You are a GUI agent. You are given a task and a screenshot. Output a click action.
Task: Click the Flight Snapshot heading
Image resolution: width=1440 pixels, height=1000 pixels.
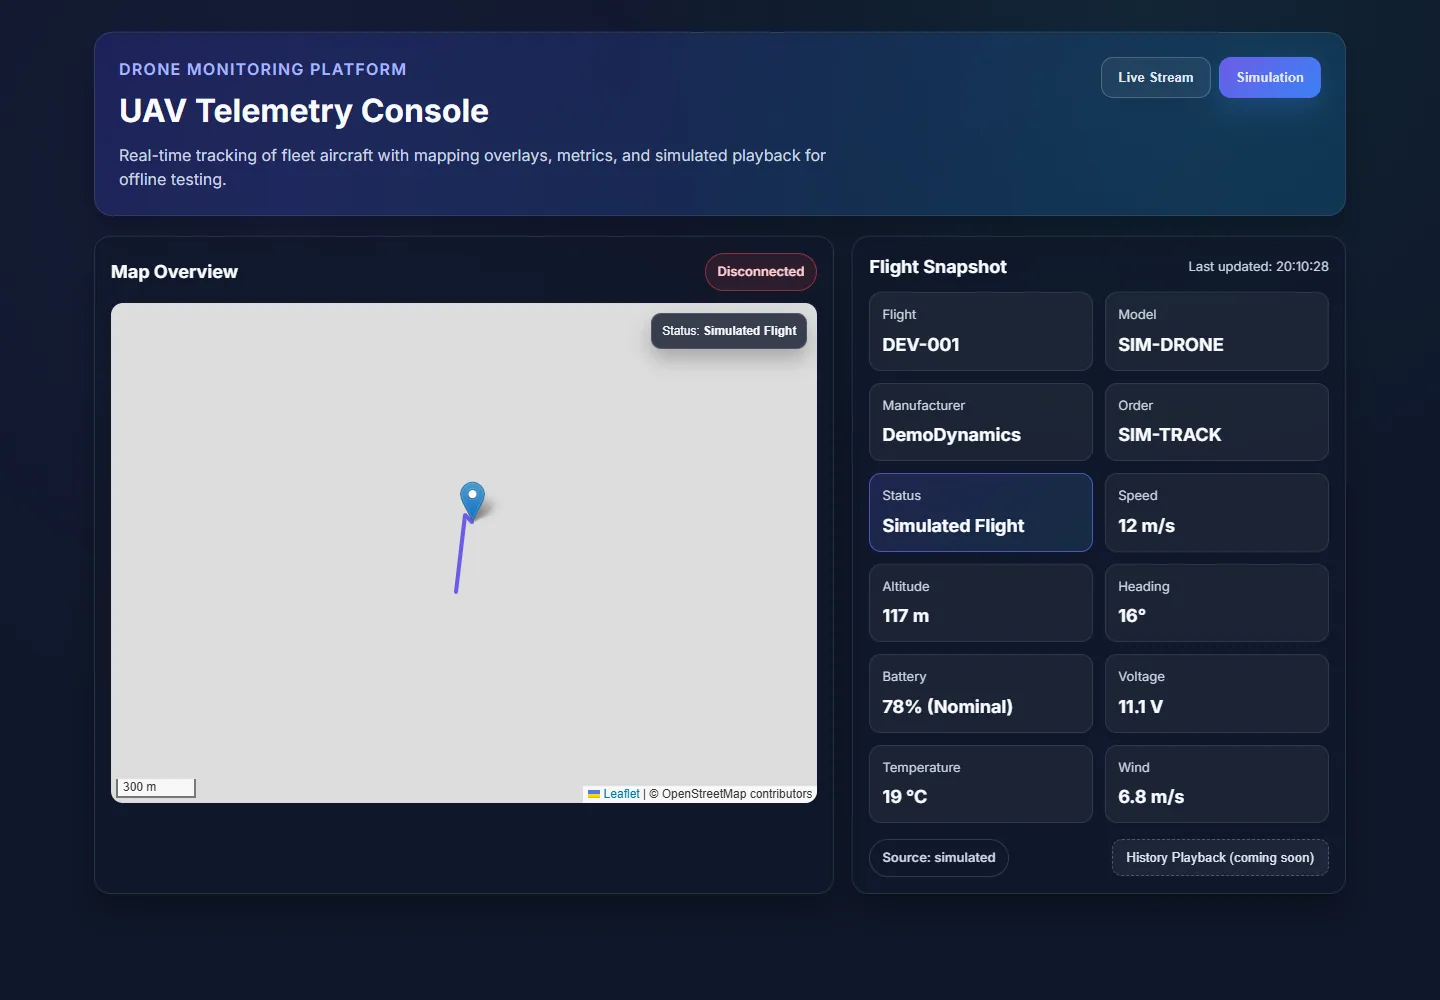click(938, 267)
